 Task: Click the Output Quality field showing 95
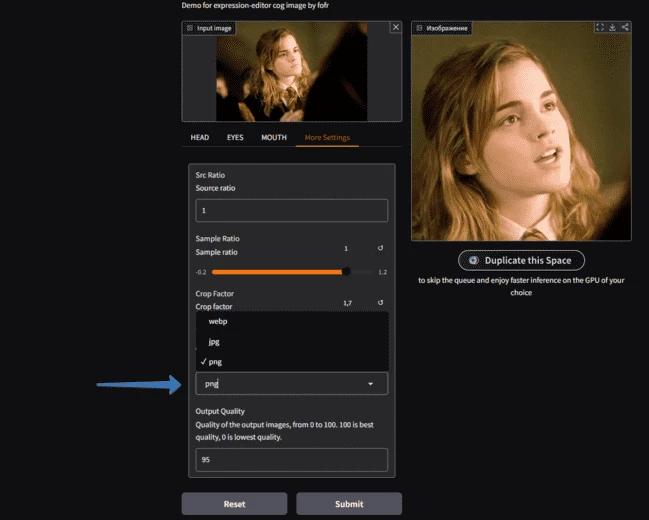tap(292, 460)
